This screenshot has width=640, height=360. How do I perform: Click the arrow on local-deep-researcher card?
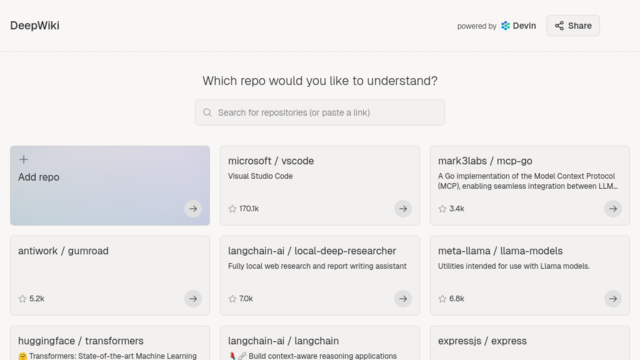pyautogui.click(x=403, y=299)
